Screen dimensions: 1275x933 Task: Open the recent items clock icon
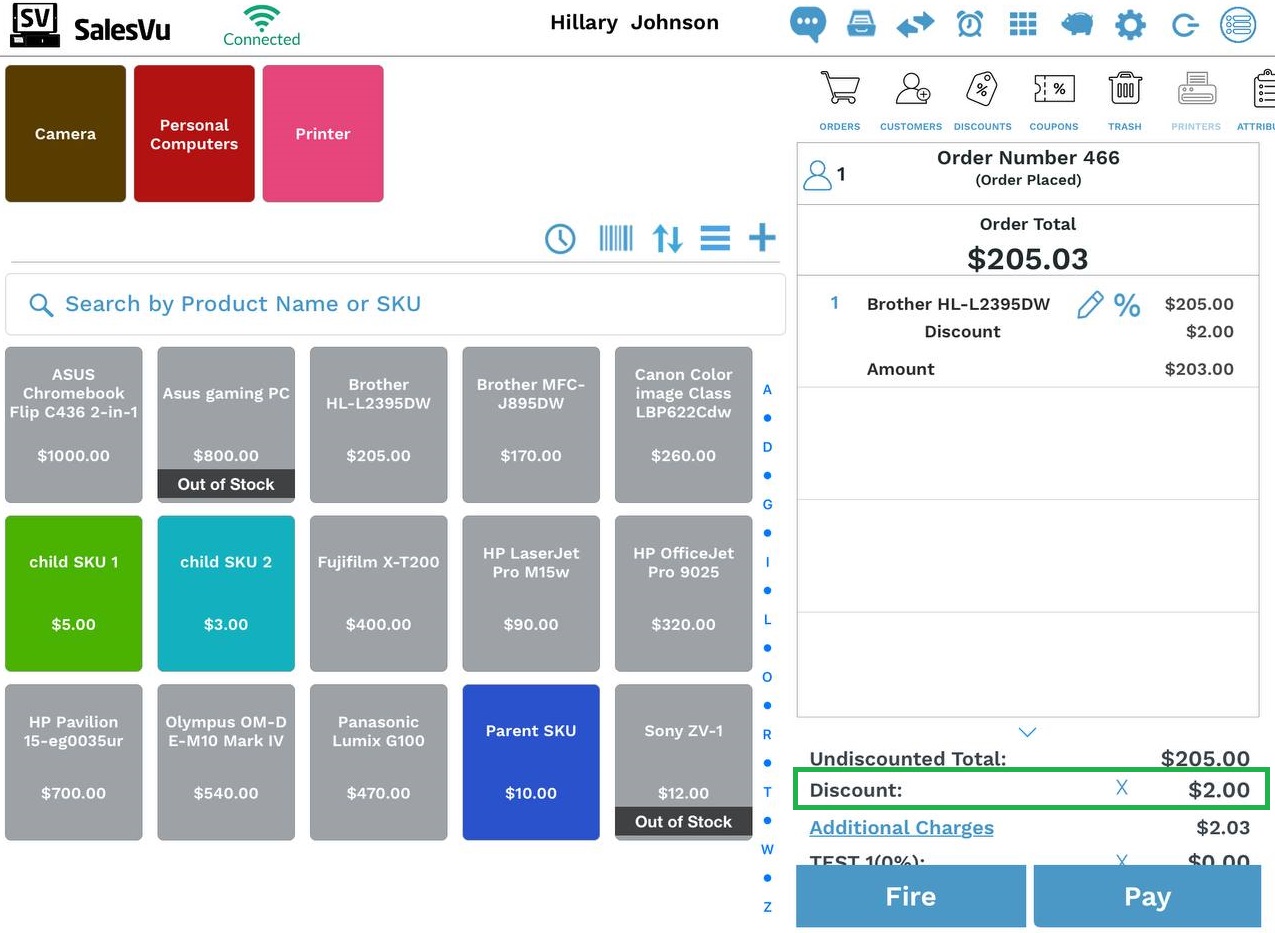(560, 238)
